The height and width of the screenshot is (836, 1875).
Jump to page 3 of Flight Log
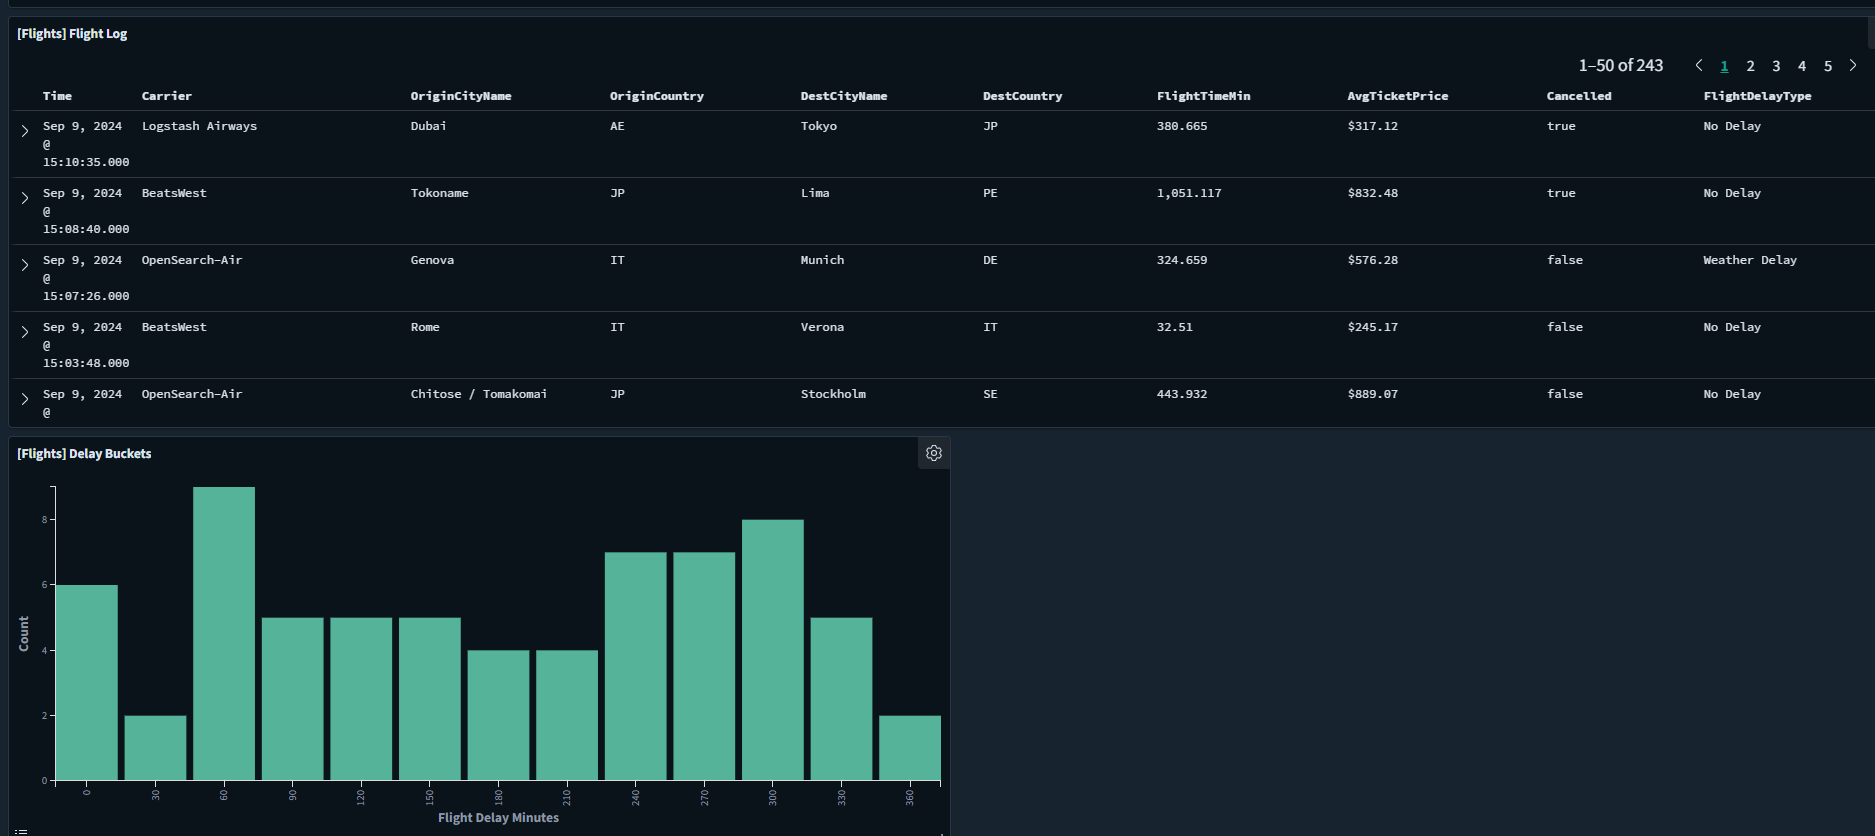click(1776, 66)
